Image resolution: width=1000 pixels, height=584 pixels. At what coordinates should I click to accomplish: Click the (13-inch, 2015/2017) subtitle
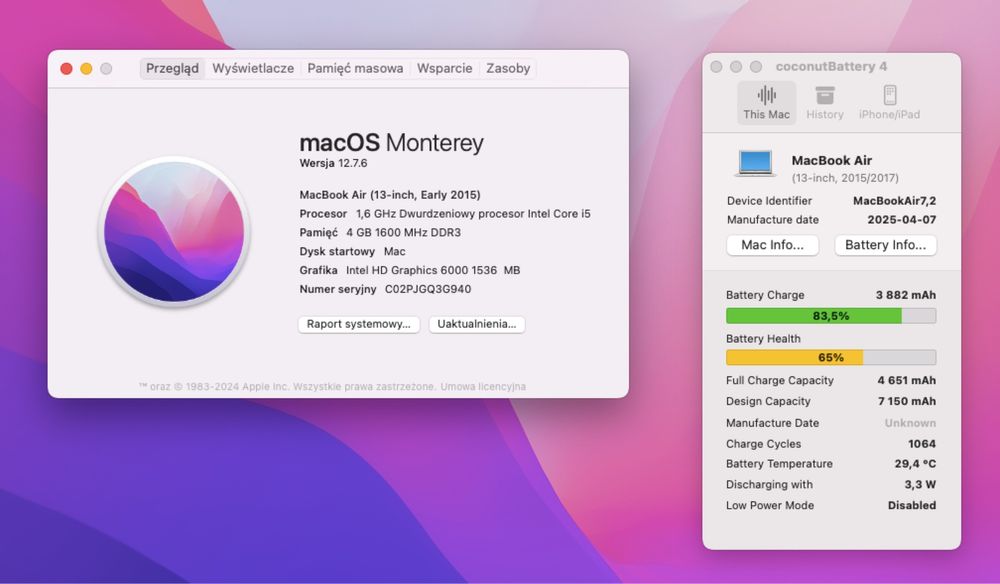[x=845, y=178]
